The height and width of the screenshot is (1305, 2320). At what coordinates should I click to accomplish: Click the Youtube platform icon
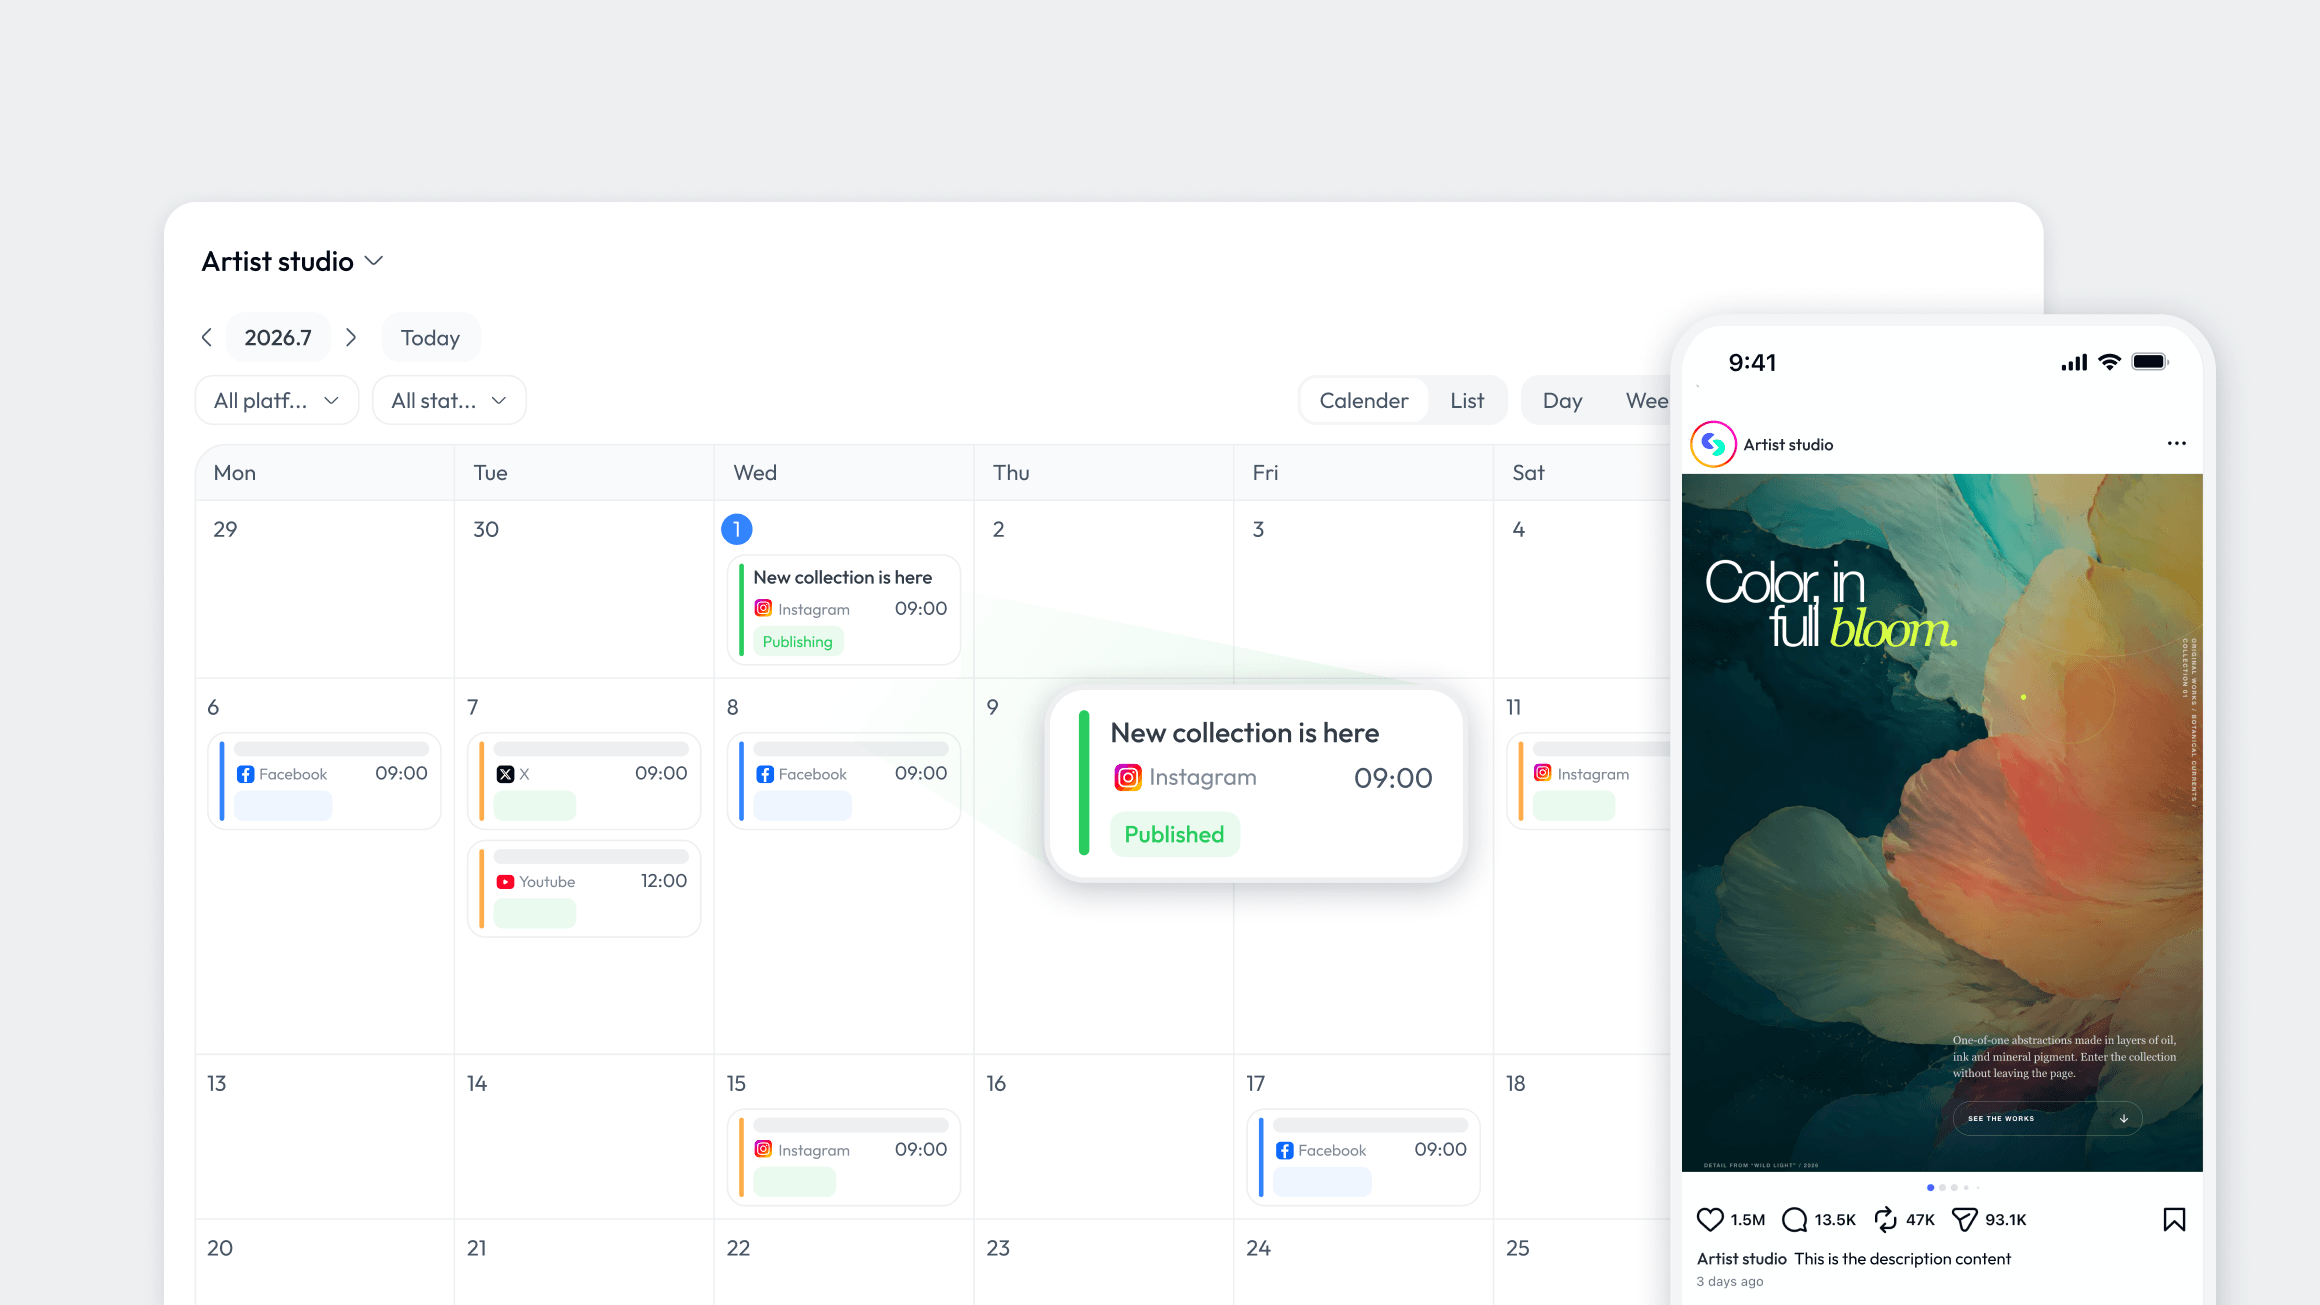(x=505, y=882)
